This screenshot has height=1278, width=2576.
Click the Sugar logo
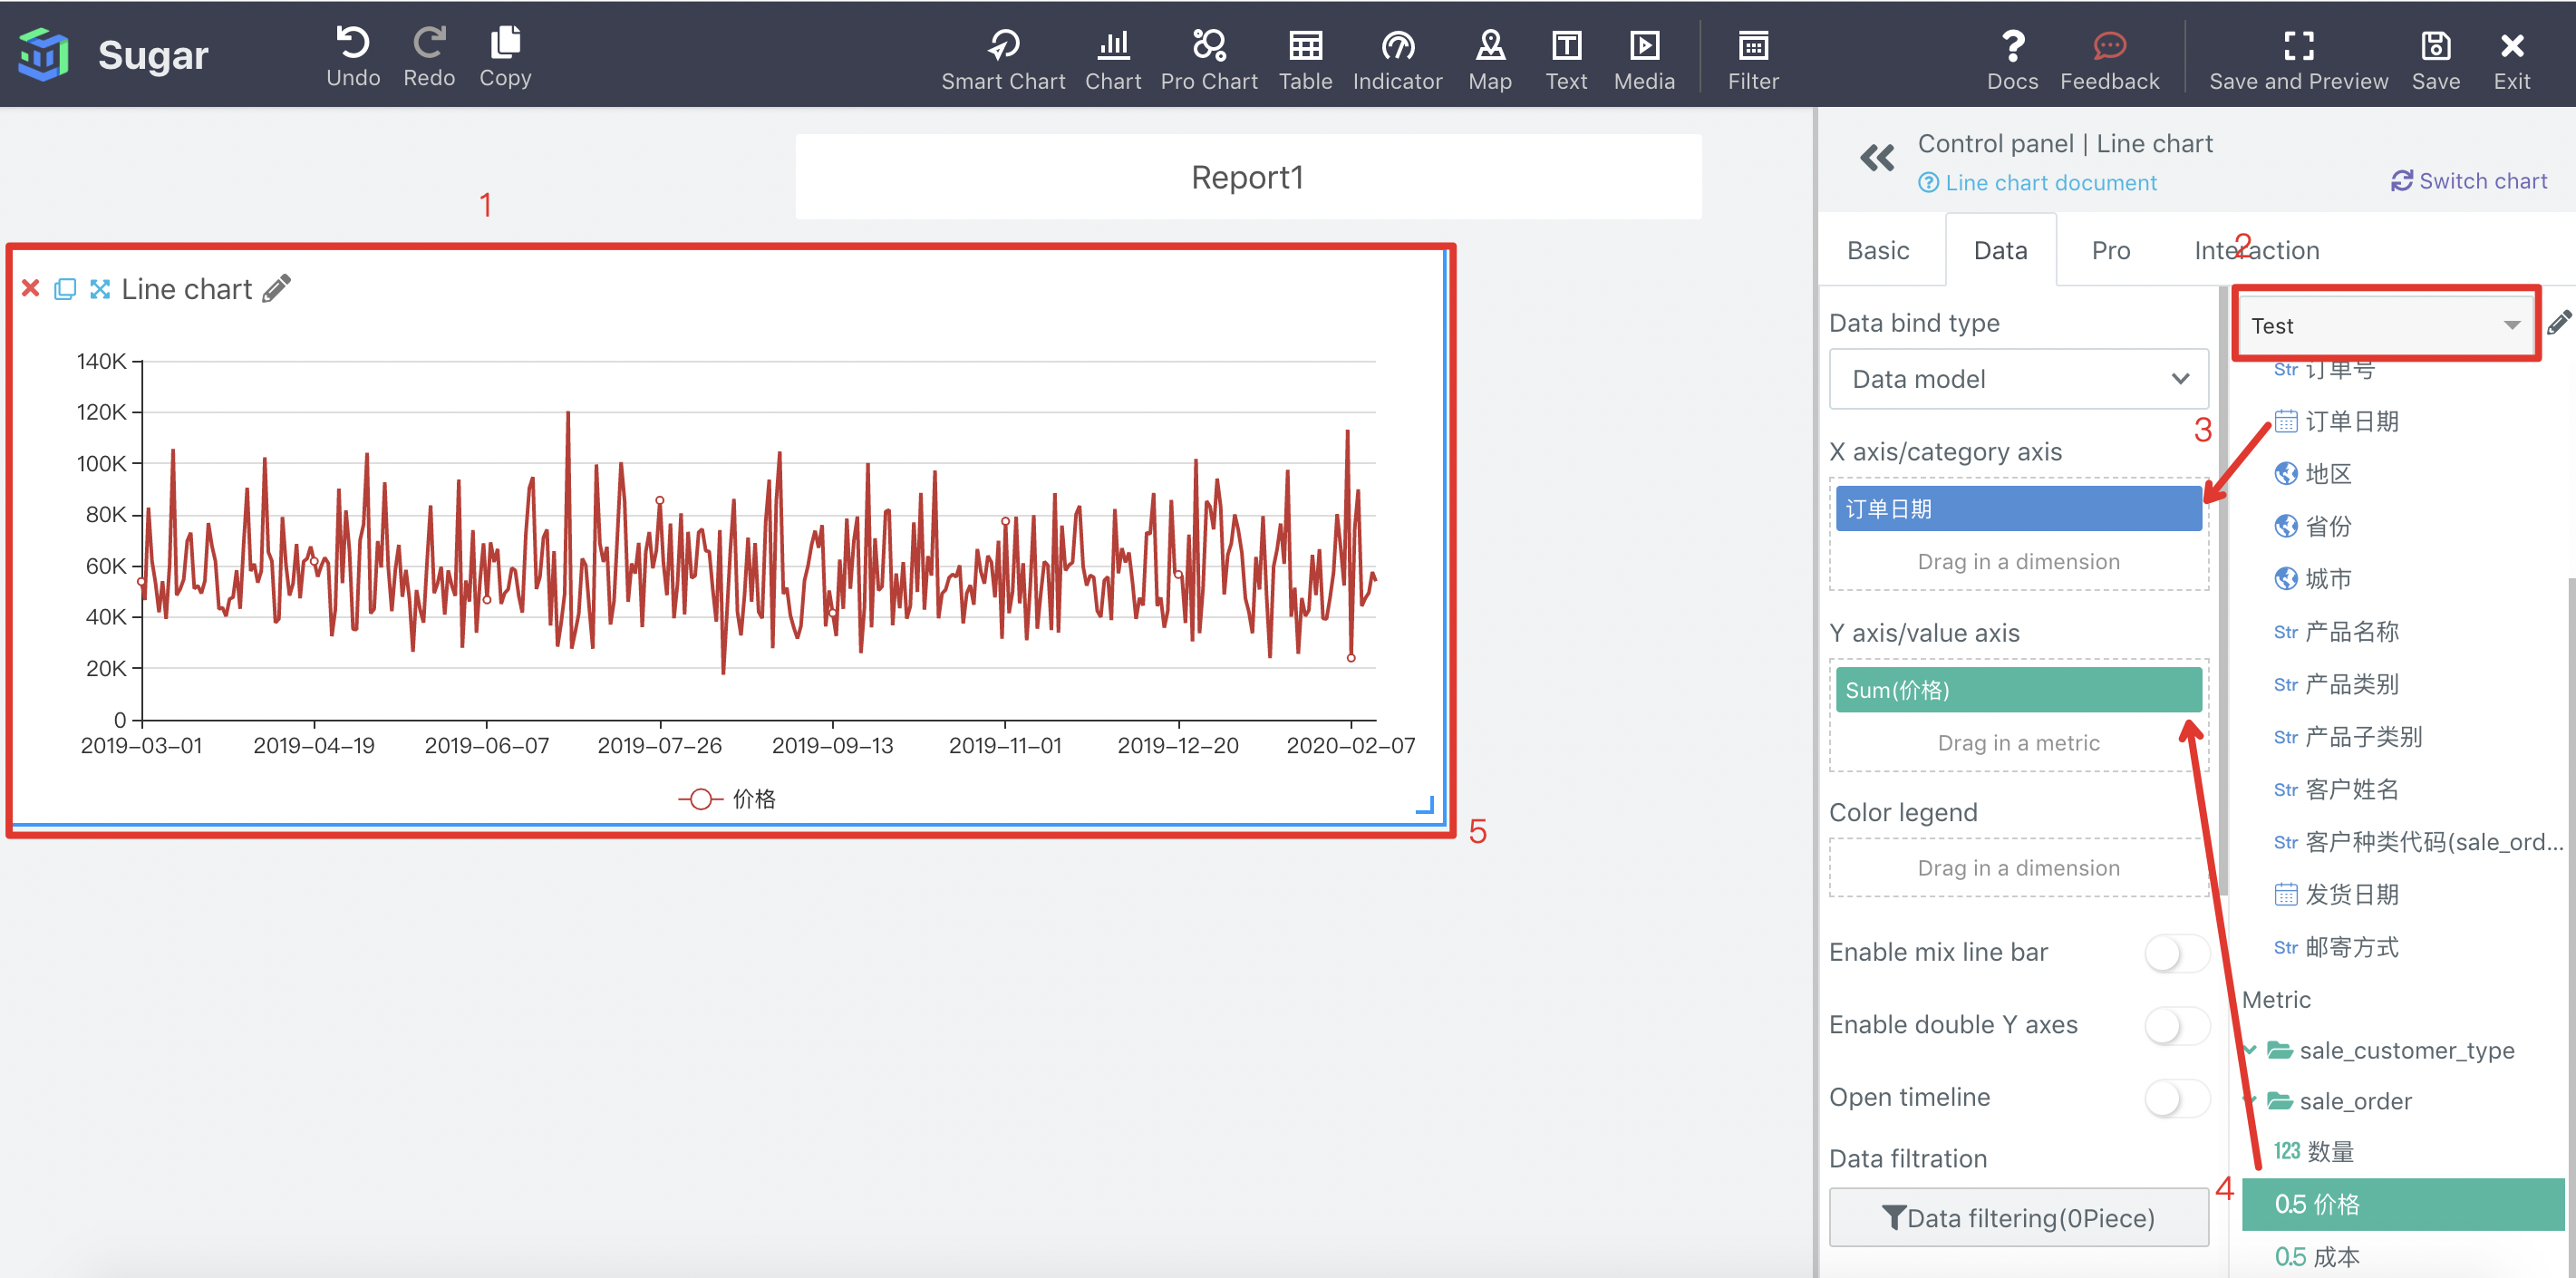coord(43,54)
